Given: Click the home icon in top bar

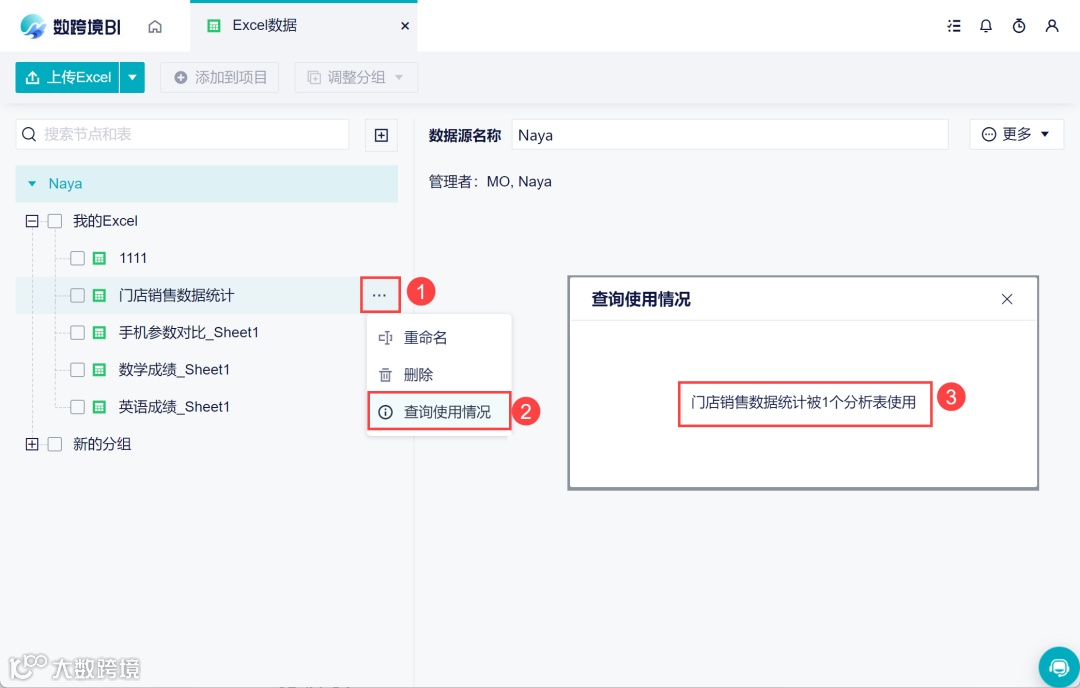Looking at the screenshot, I should coord(155,26).
